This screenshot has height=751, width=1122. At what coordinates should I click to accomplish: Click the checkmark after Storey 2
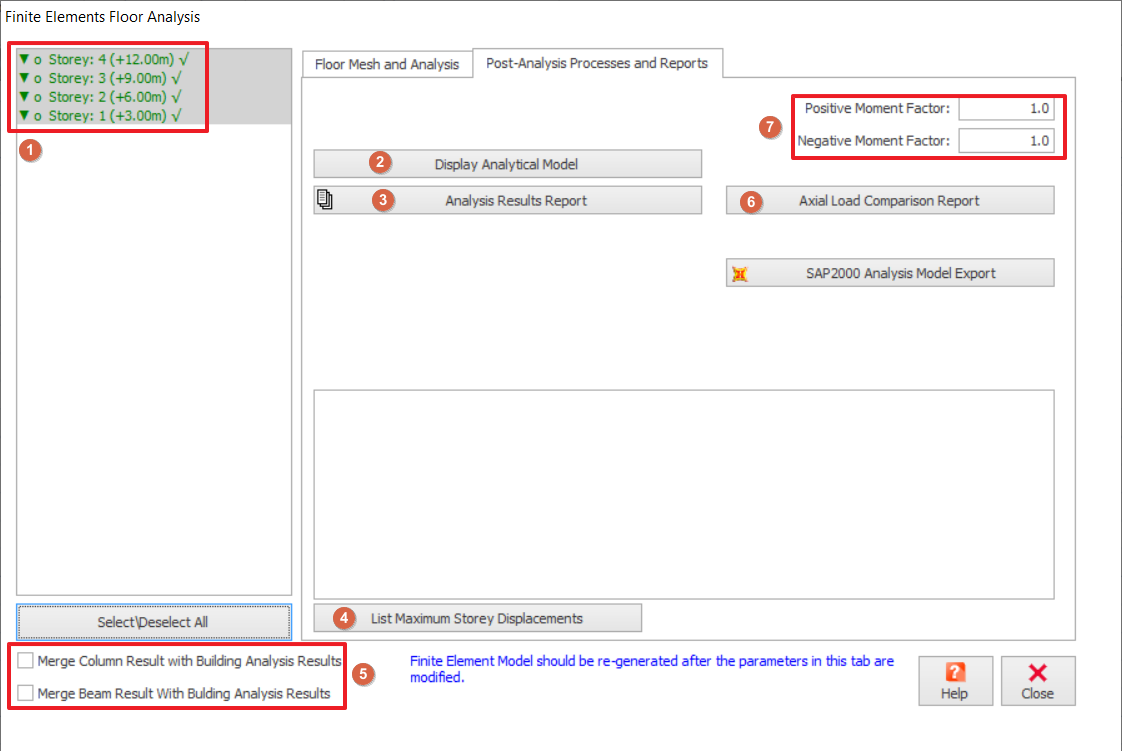[176, 97]
